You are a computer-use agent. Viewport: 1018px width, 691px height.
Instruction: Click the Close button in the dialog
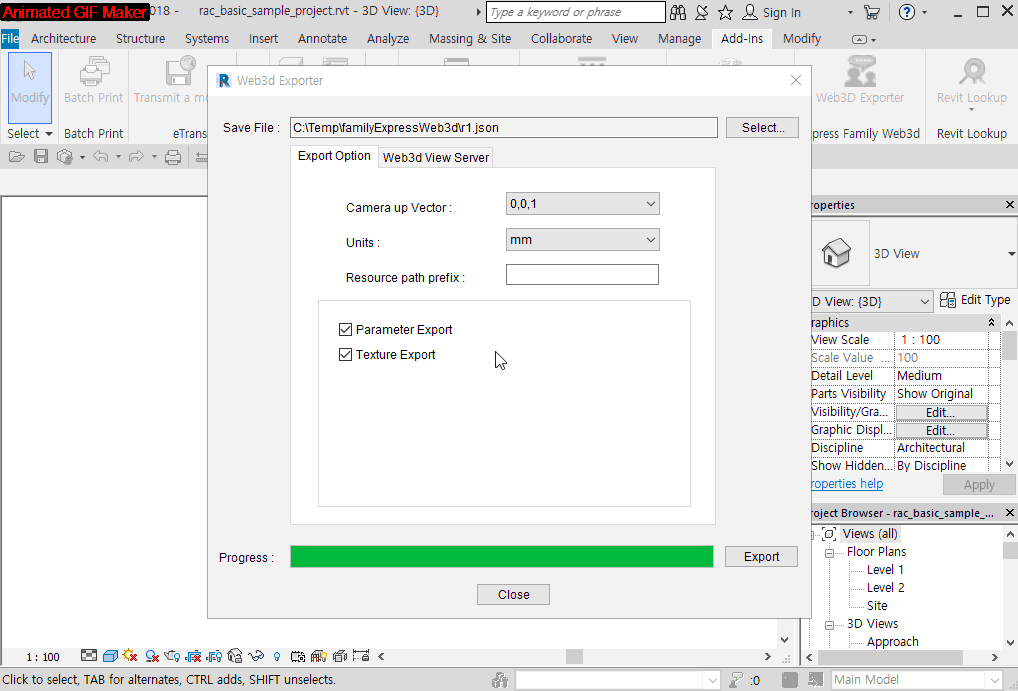pyautogui.click(x=513, y=594)
